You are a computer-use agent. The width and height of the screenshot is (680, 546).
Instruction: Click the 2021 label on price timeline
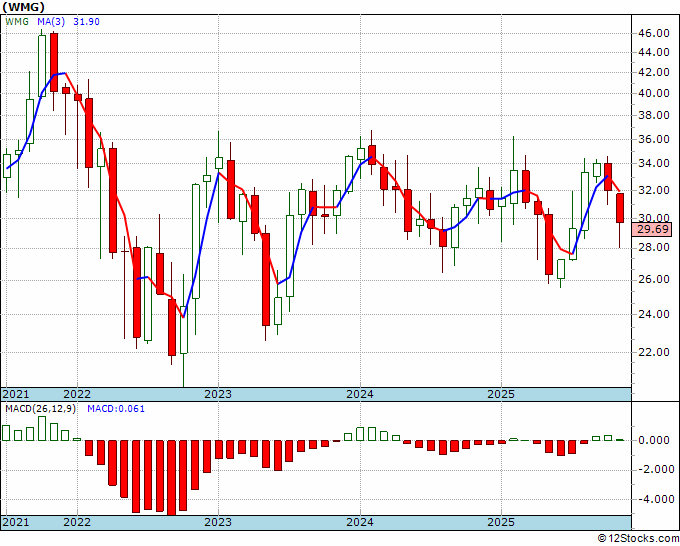[15, 394]
